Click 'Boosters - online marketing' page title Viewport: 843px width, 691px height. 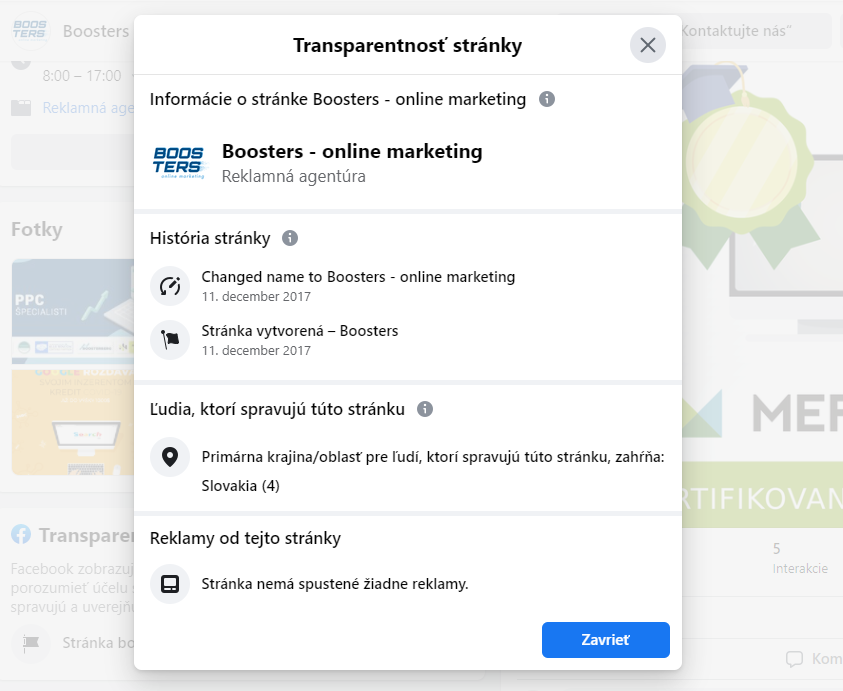click(x=352, y=152)
